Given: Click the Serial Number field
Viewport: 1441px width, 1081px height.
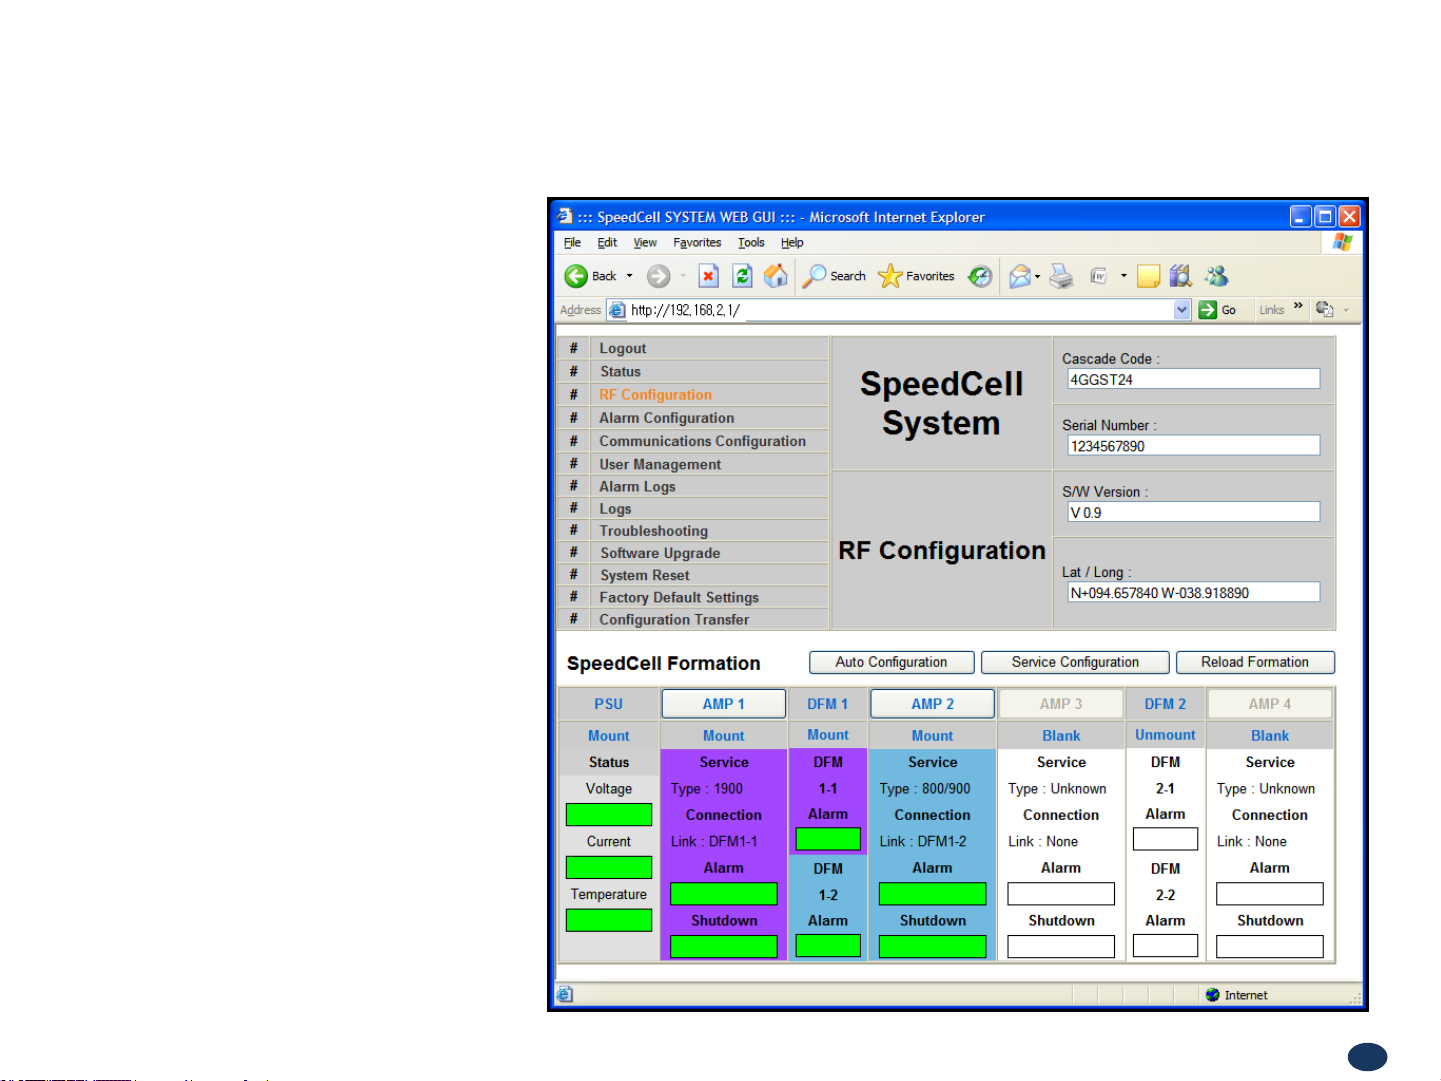Looking at the screenshot, I should [1193, 446].
